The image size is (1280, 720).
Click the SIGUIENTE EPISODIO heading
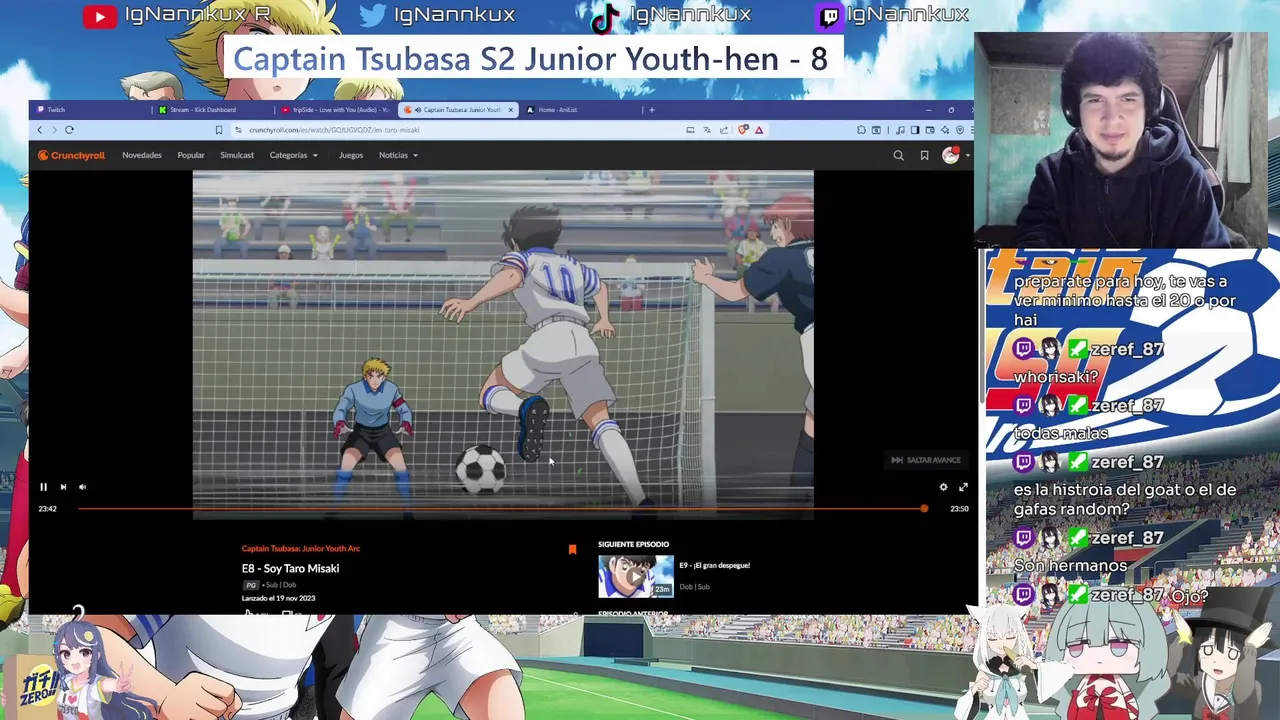click(633, 544)
